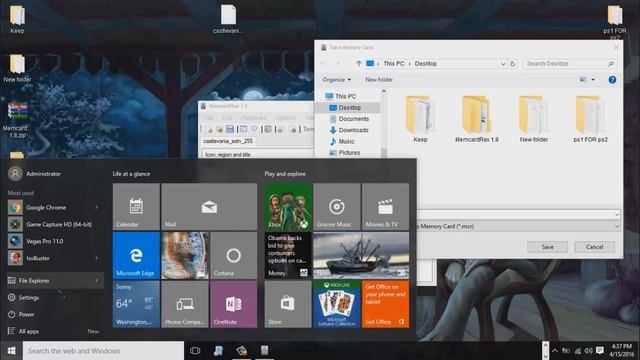
Task: Select castlevania_sotn_255 tab in MemcardRex
Action: [228, 141]
